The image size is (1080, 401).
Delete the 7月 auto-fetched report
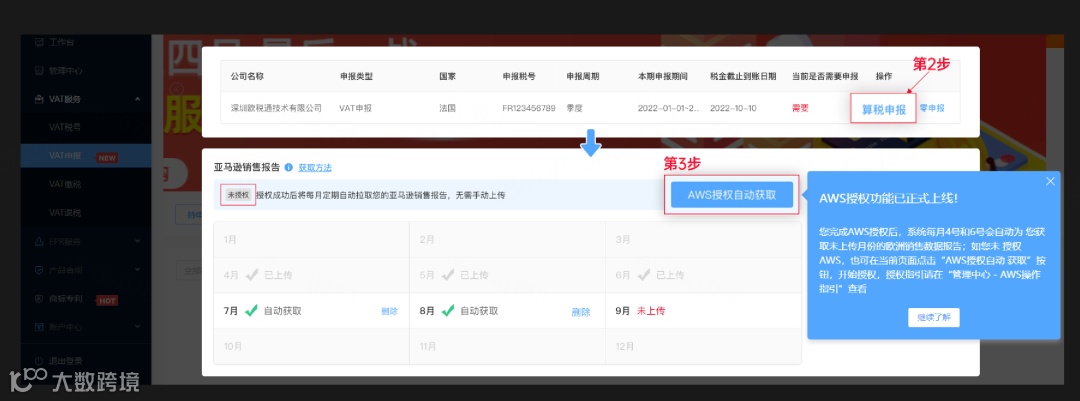(389, 311)
